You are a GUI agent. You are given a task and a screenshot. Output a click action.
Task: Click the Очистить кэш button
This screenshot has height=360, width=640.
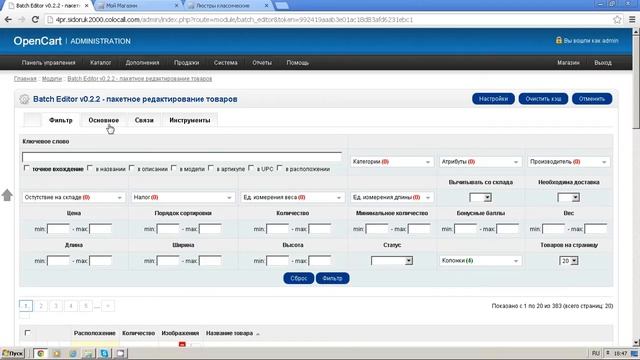[x=543, y=99]
